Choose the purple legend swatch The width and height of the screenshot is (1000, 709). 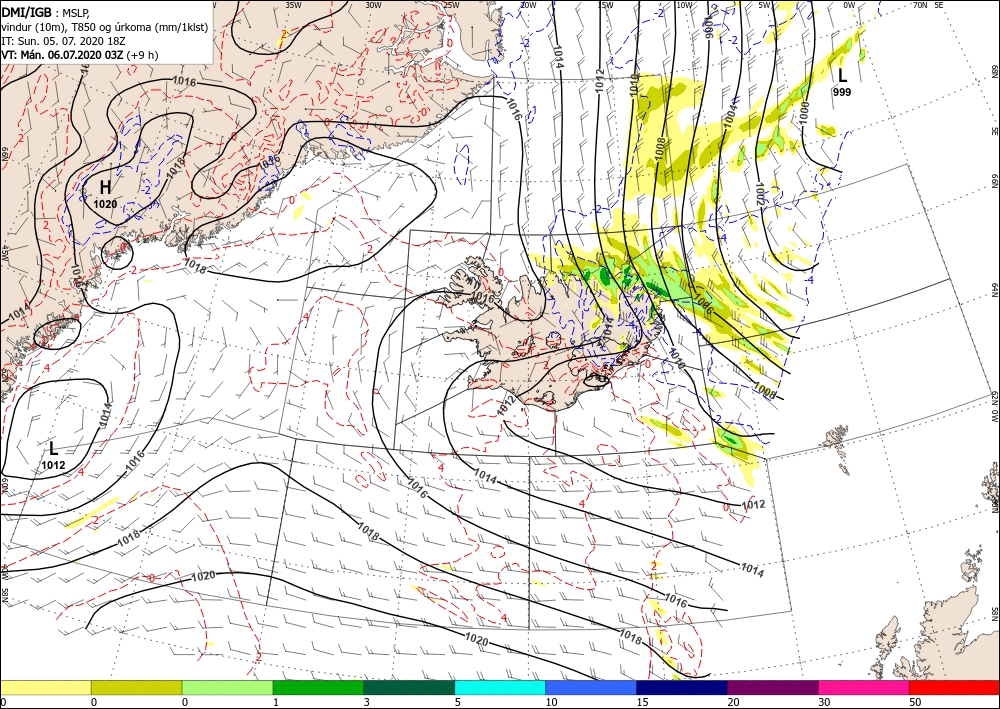coord(772,687)
